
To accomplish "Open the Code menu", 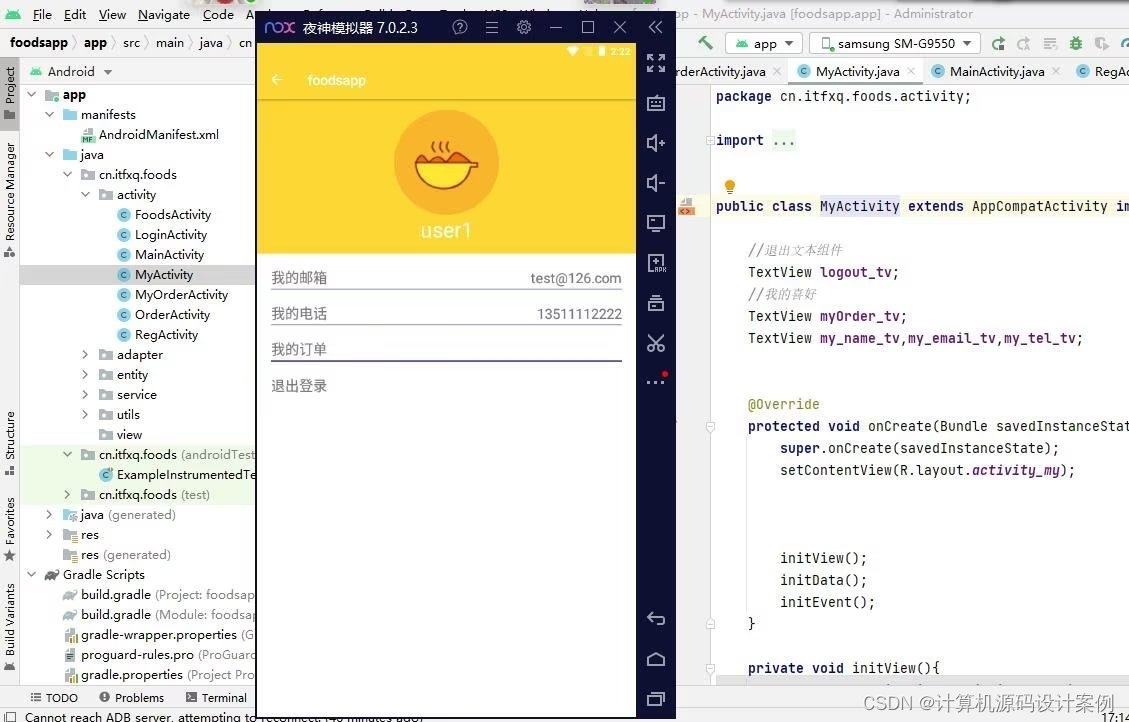I will click(x=218, y=14).
